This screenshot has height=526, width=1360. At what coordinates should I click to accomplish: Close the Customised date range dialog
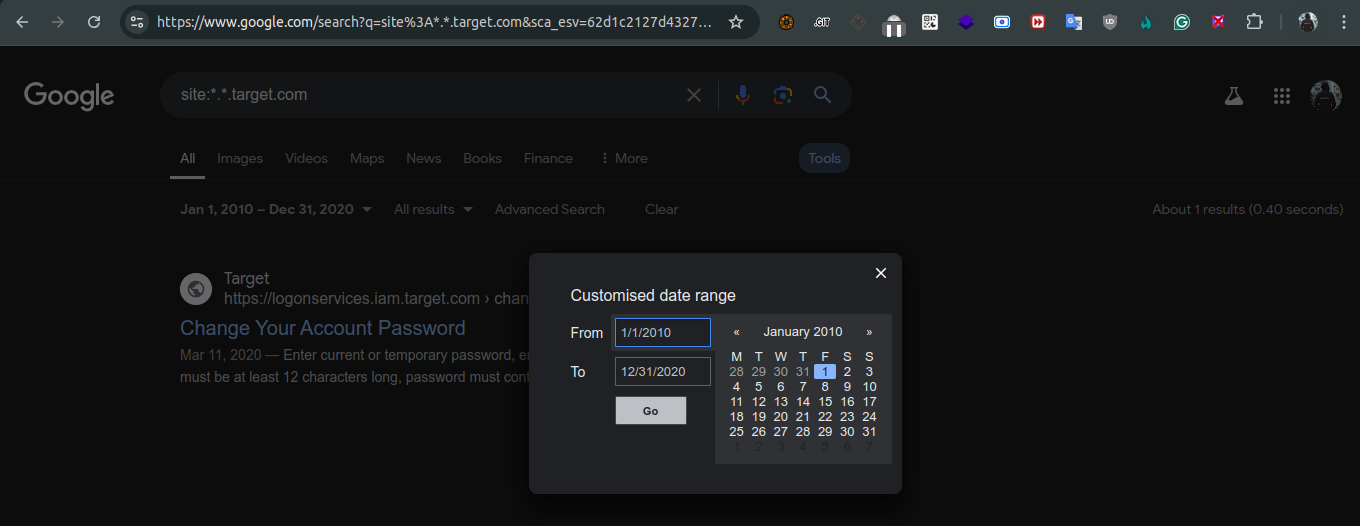click(881, 273)
